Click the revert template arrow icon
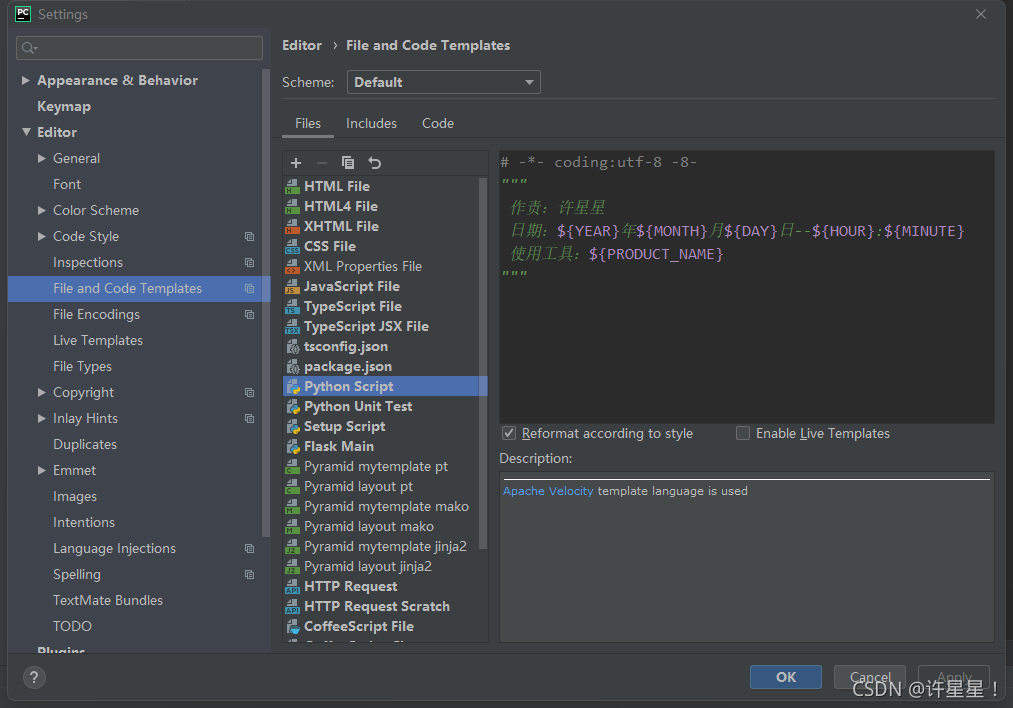This screenshot has width=1013, height=708. [x=375, y=163]
